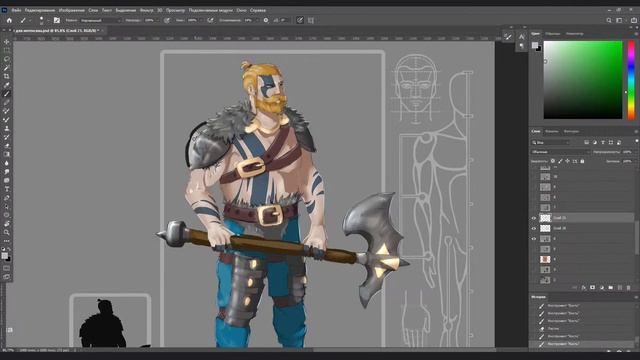Click the foreground color swatch in toolbar
Viewport: 640px width, 360px height.
click(4, 256)
